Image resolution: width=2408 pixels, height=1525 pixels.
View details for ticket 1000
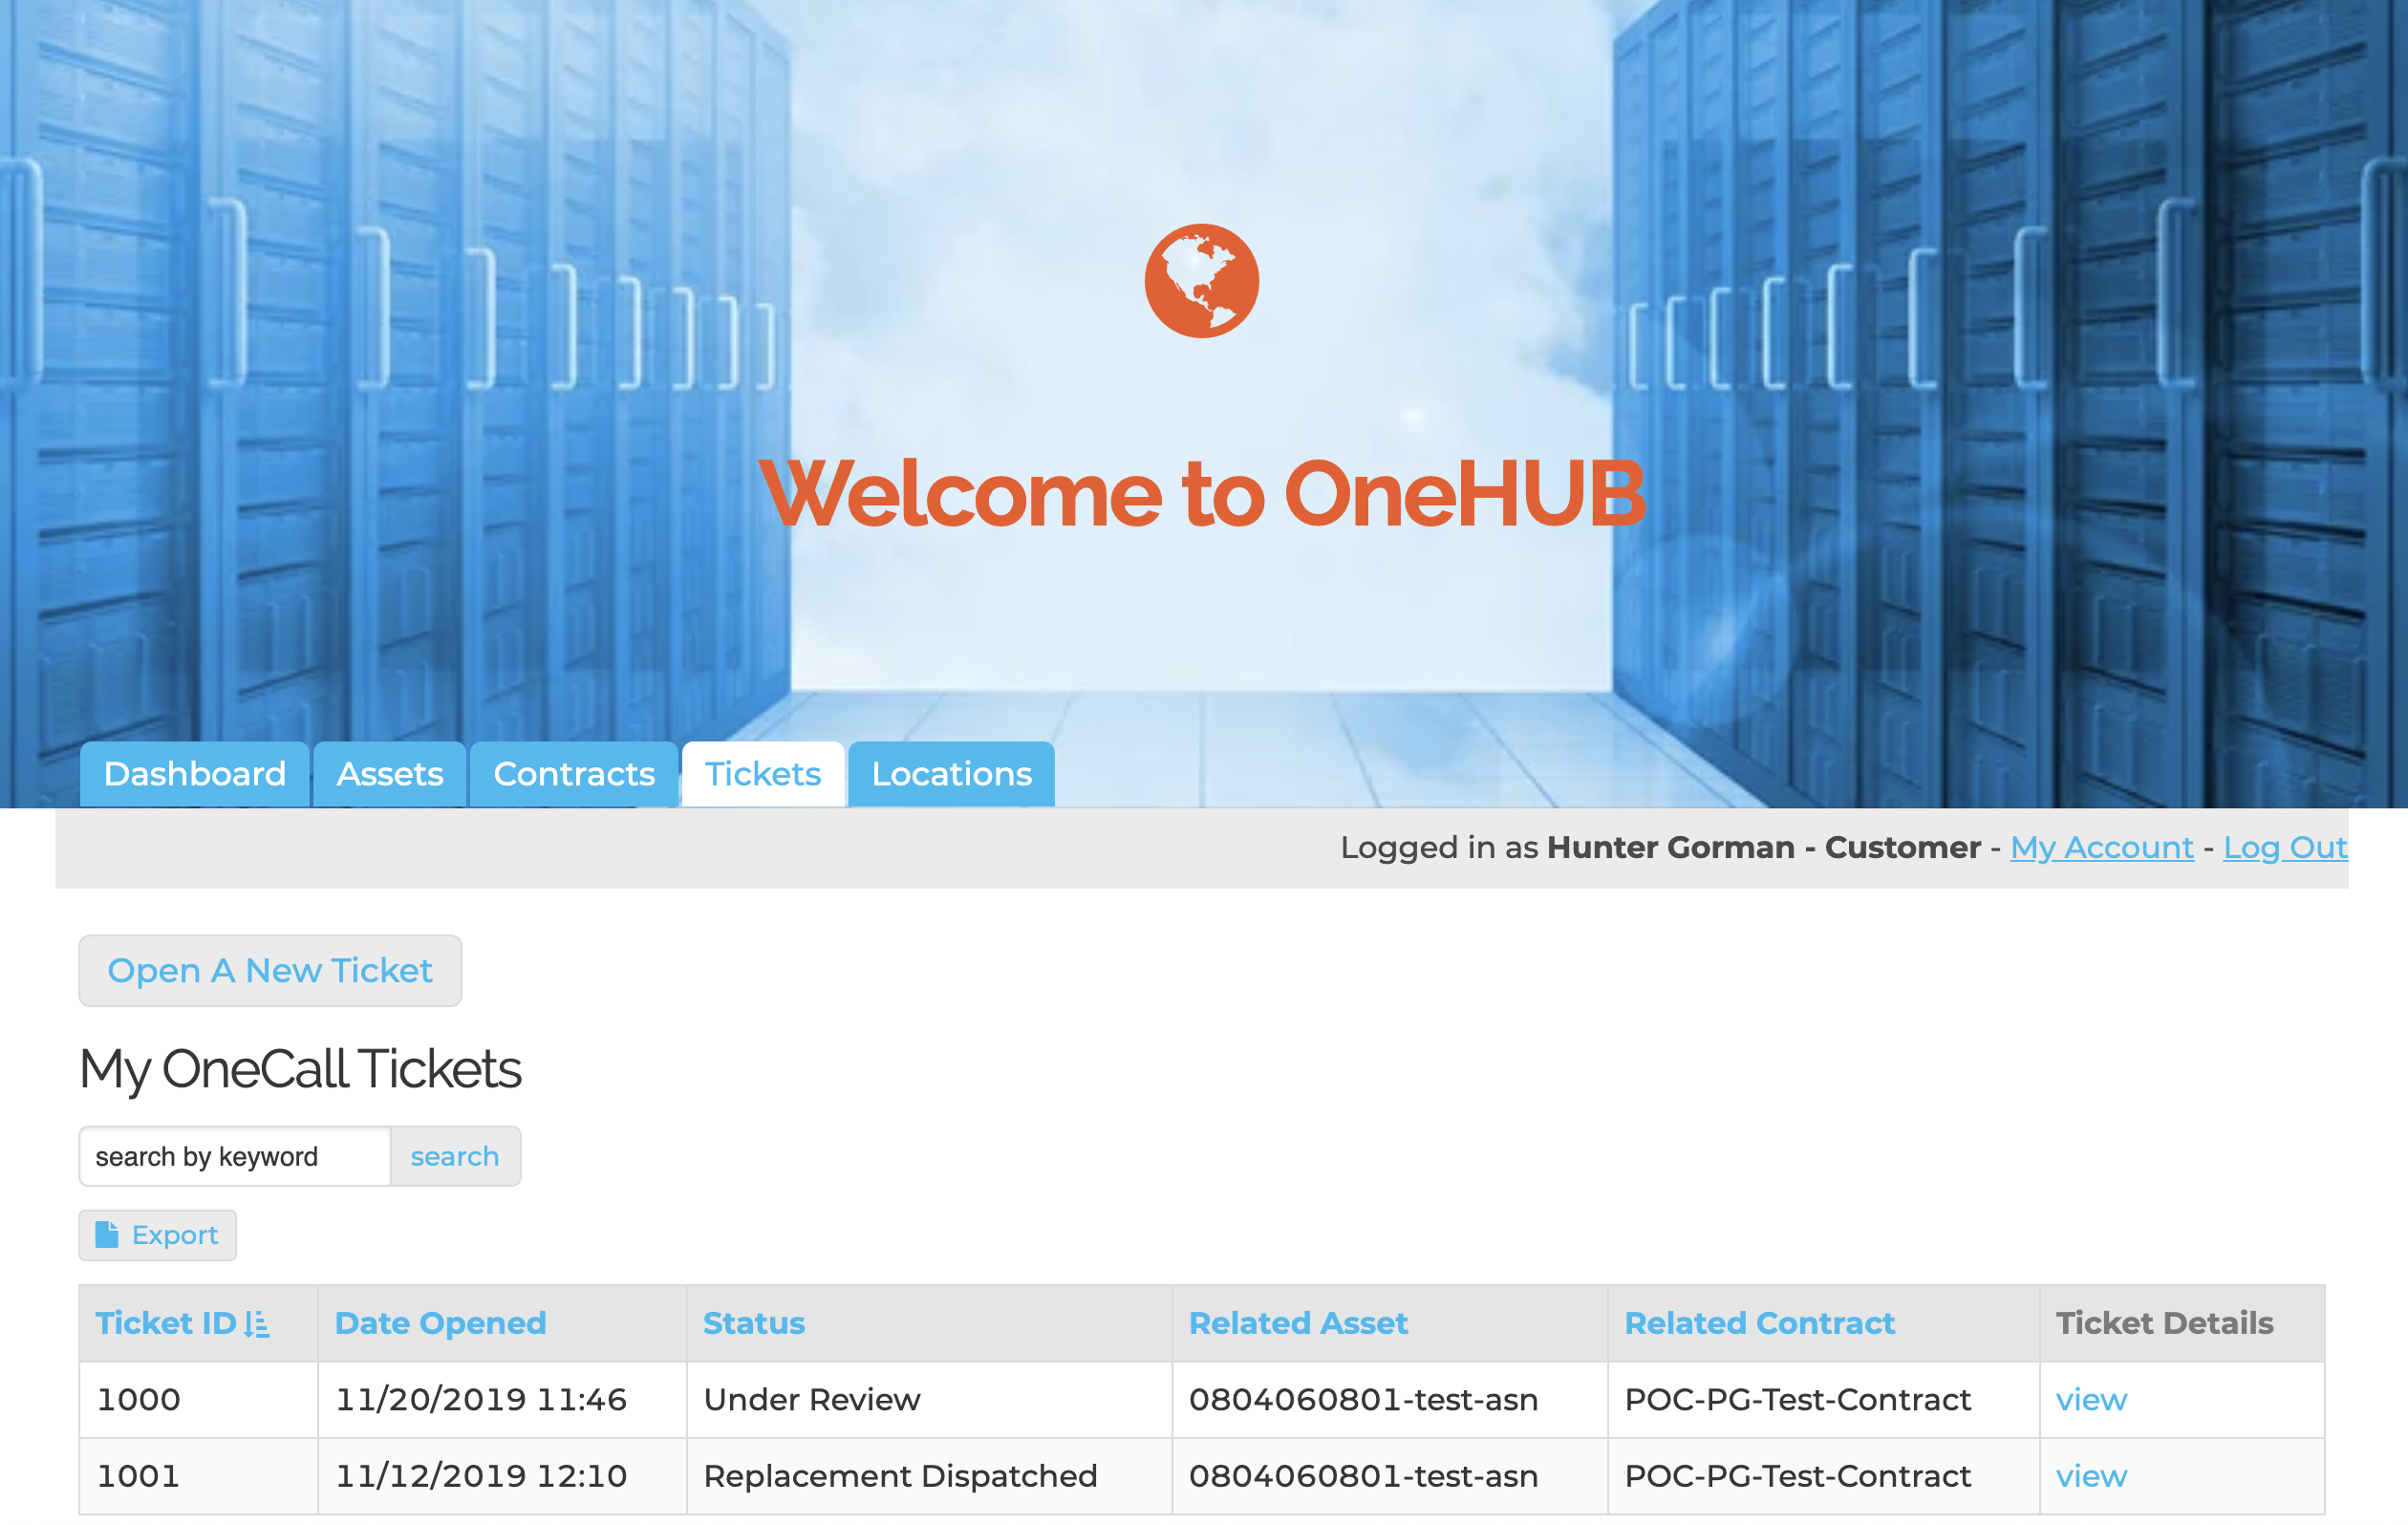(x=2090, y=1399)
